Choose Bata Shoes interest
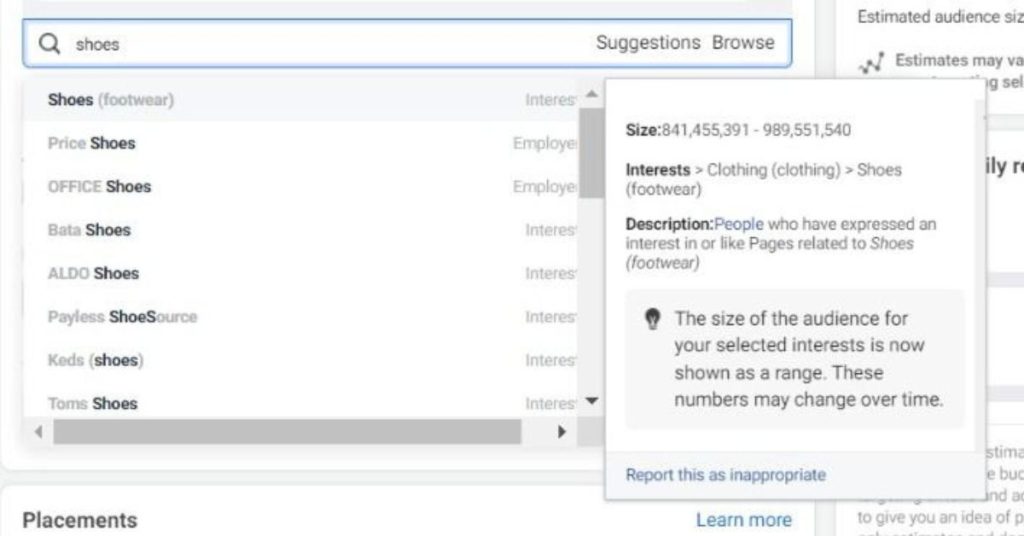The height and width of the screenshot is (536, 1024). coord(300,230)
